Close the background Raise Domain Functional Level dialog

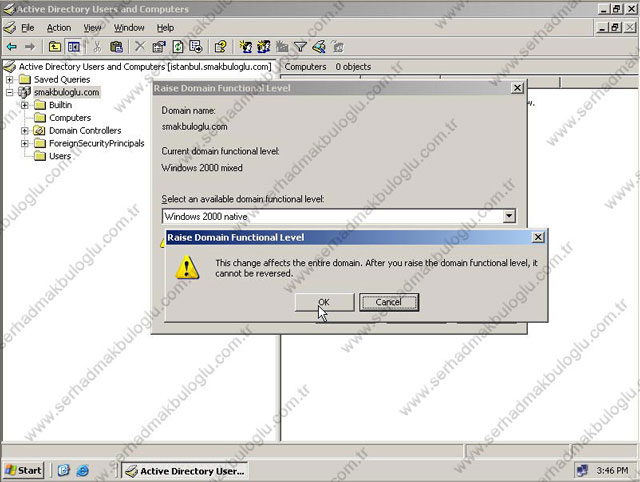click(517, 88)
